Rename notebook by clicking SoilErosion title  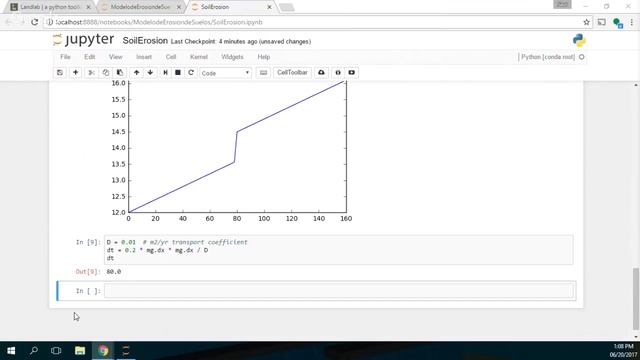[x=145, y=41]
